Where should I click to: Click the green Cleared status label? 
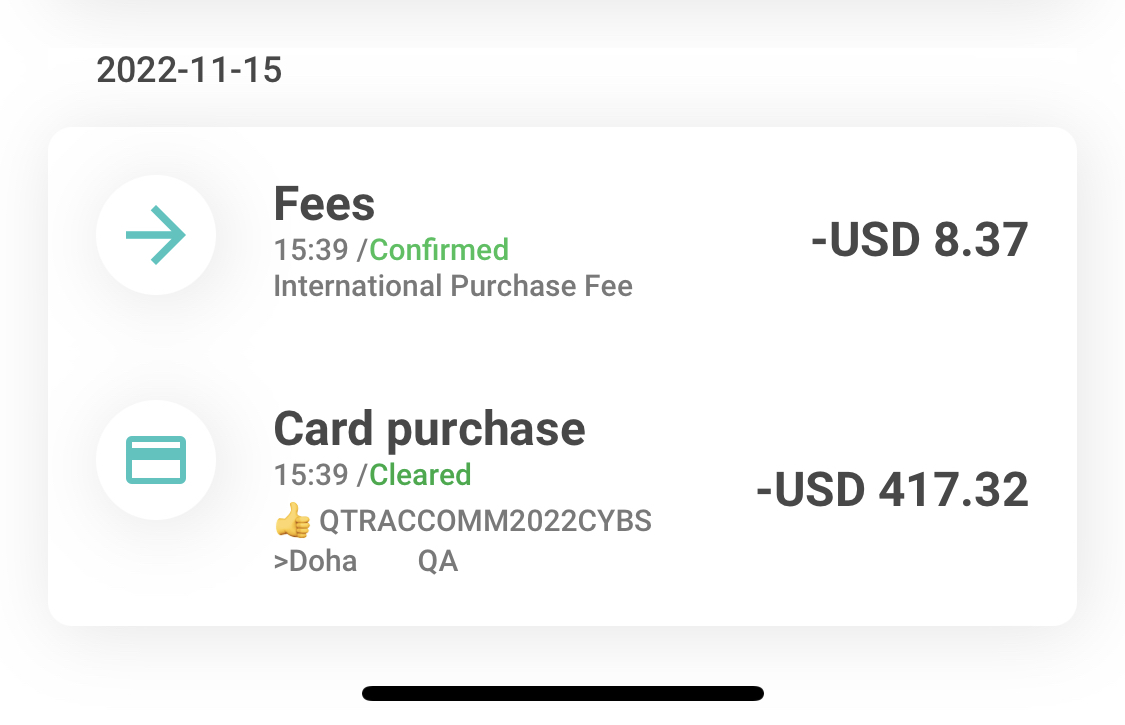click(420, 474)
